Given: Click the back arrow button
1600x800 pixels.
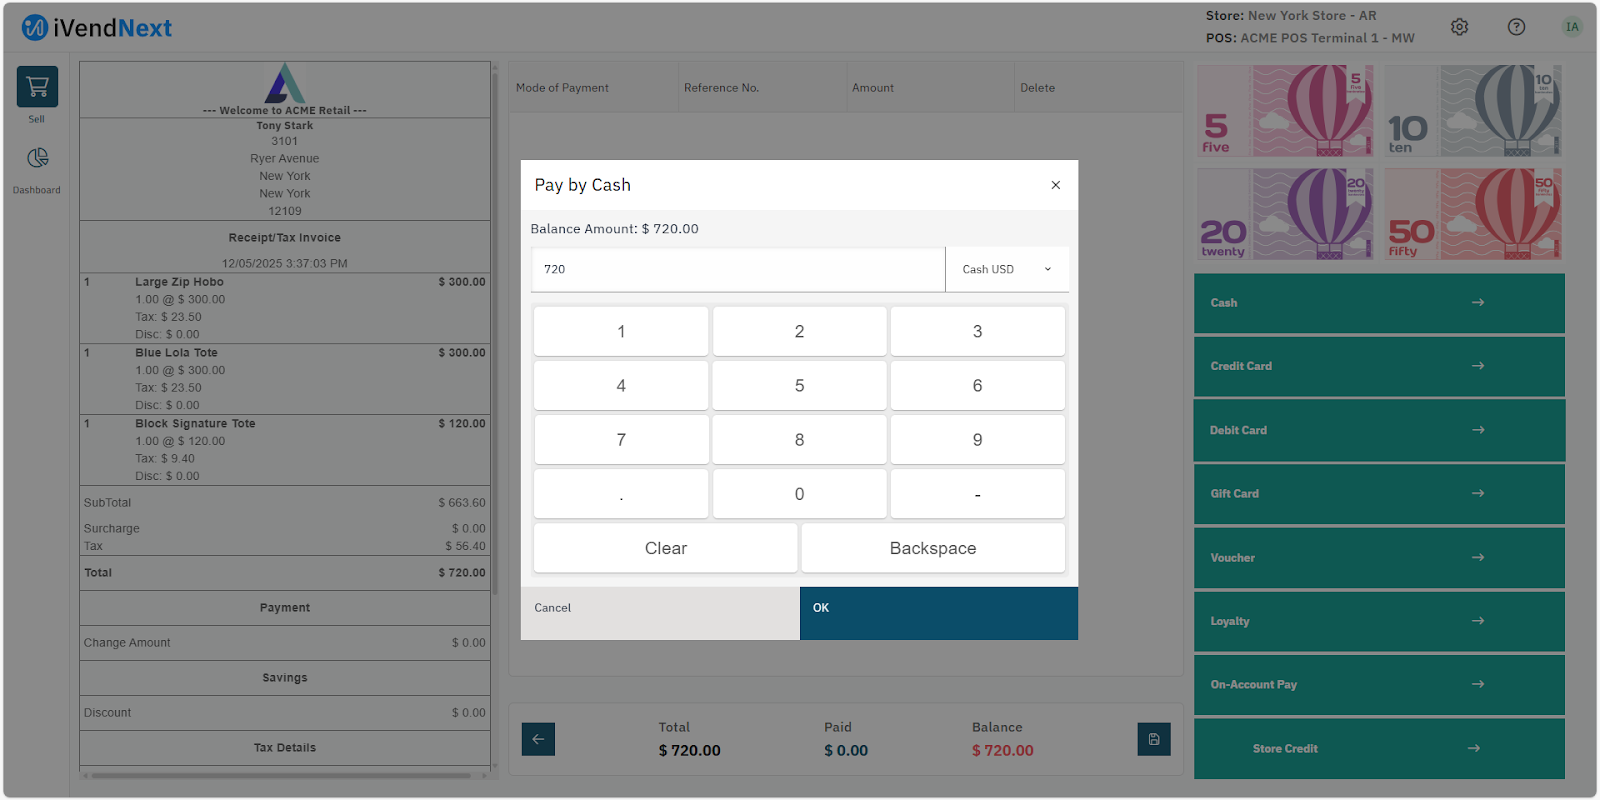Looking at the screenshot, I should point(538,739).
